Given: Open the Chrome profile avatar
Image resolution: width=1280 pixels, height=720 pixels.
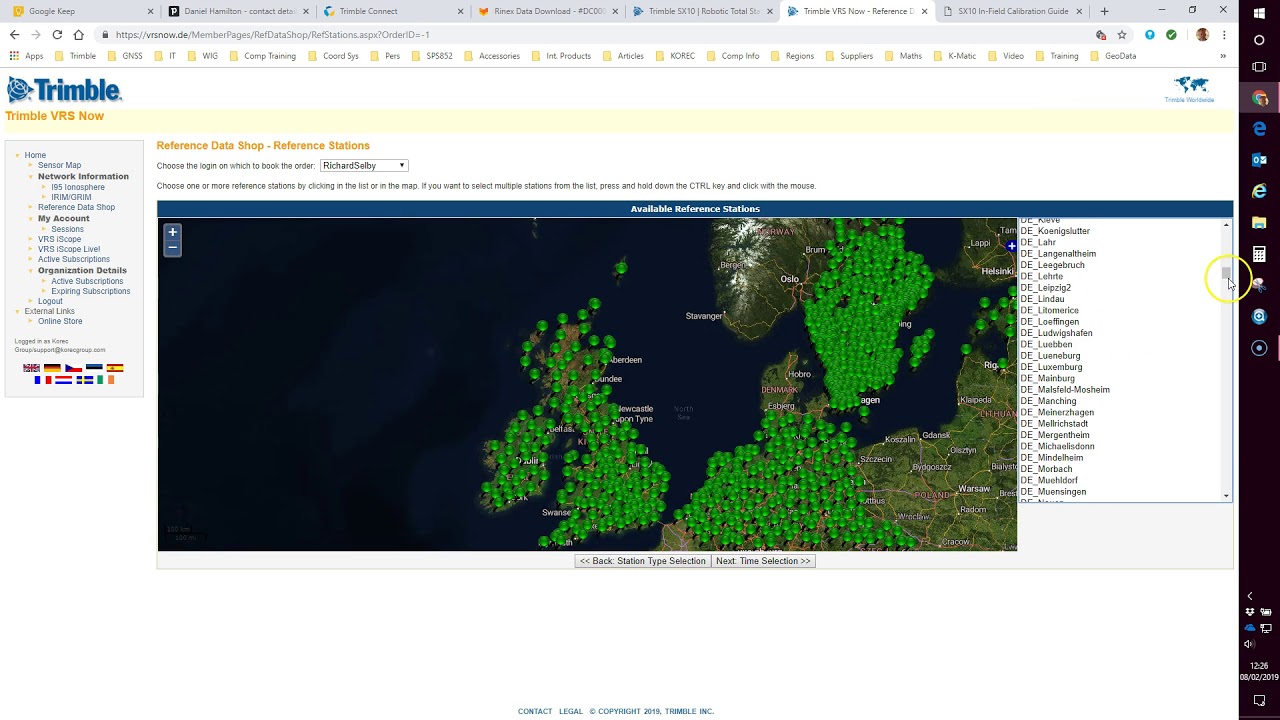Looking at the screenshot, I should tap(1202, 35).
